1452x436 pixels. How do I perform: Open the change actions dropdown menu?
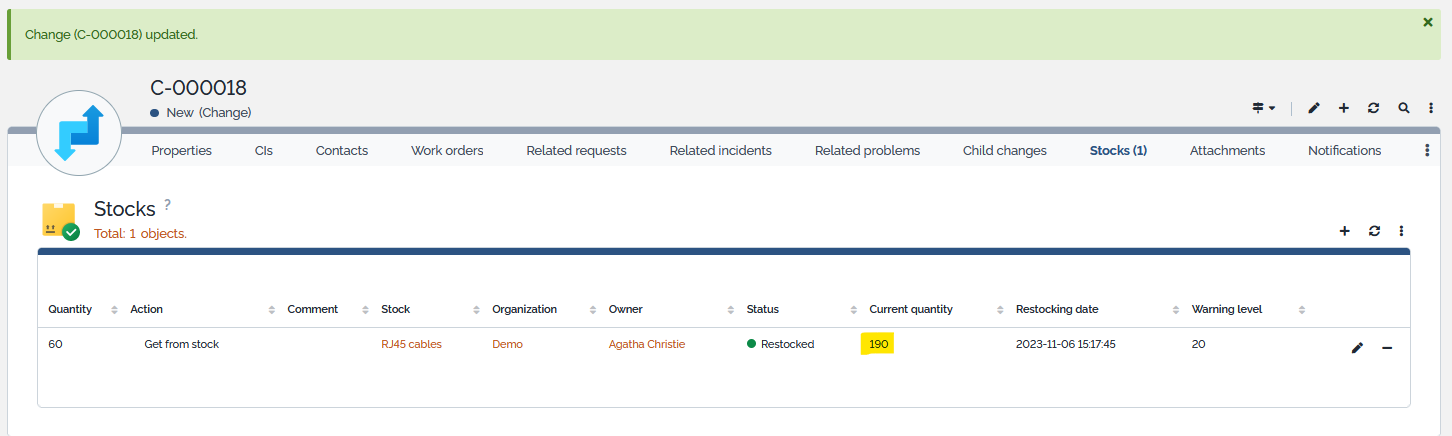[x=1263, y=108]
